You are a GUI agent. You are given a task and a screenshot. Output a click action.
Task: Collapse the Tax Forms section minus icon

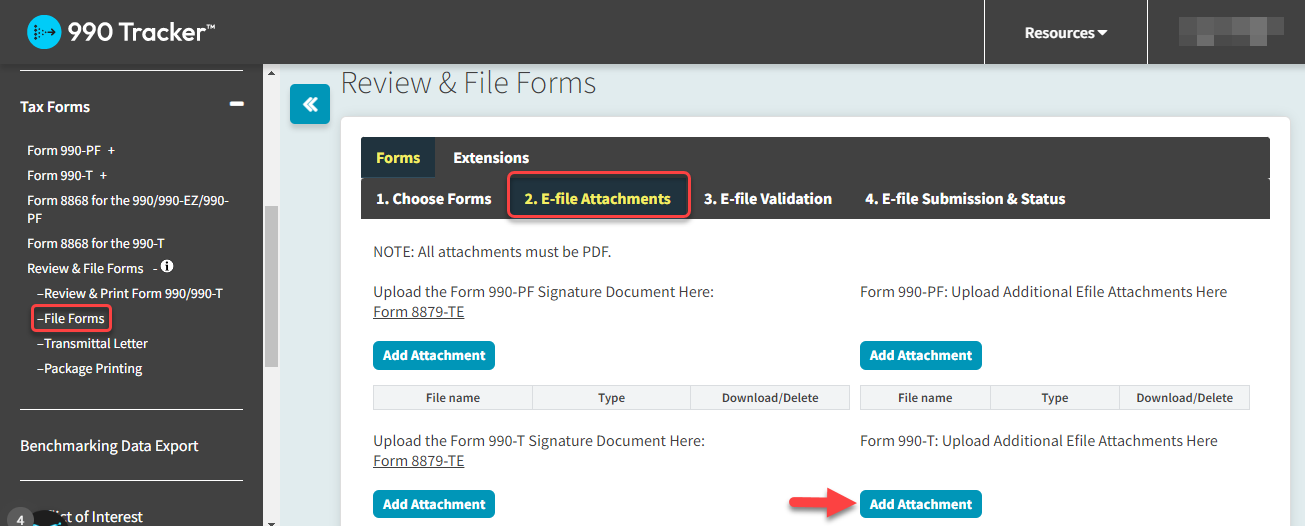237,104
